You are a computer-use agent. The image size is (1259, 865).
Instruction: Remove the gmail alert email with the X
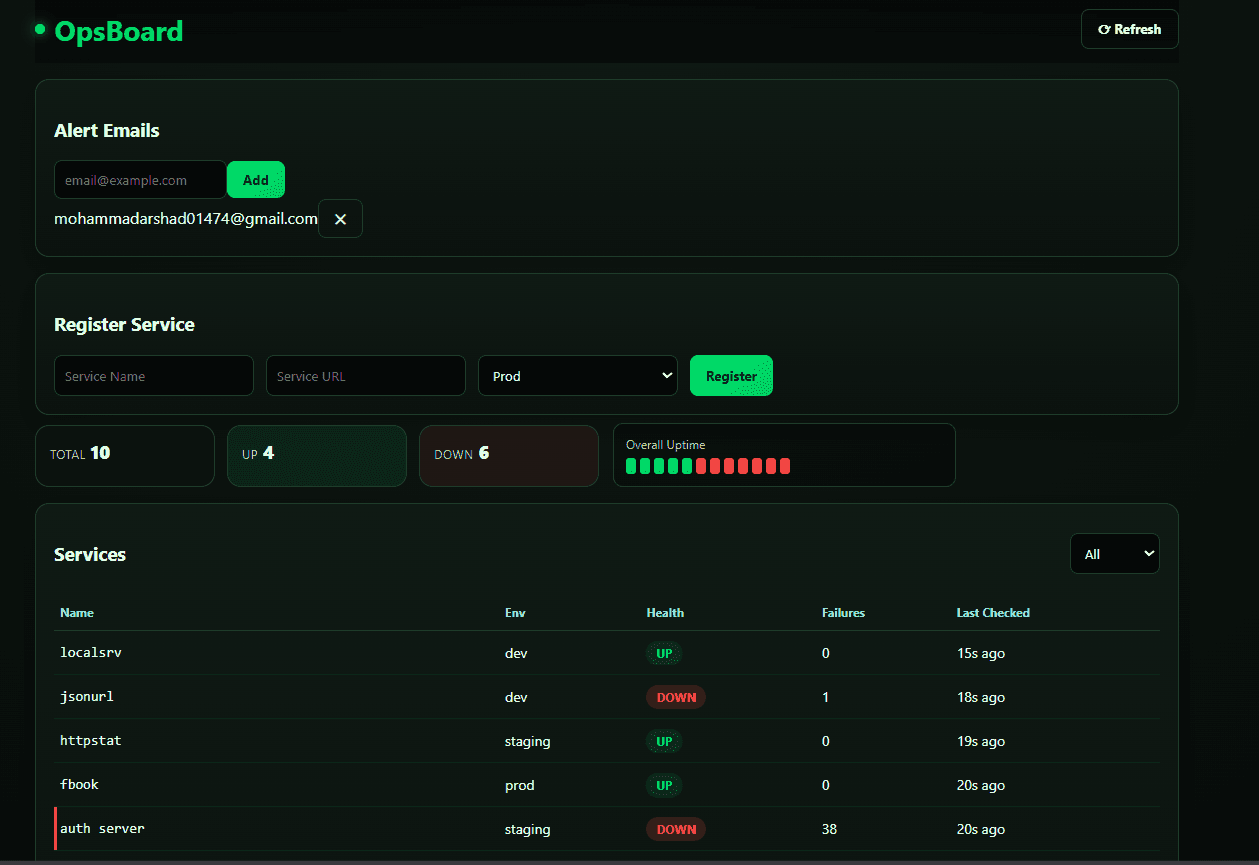pyautogui.click(x=340, y=218)
